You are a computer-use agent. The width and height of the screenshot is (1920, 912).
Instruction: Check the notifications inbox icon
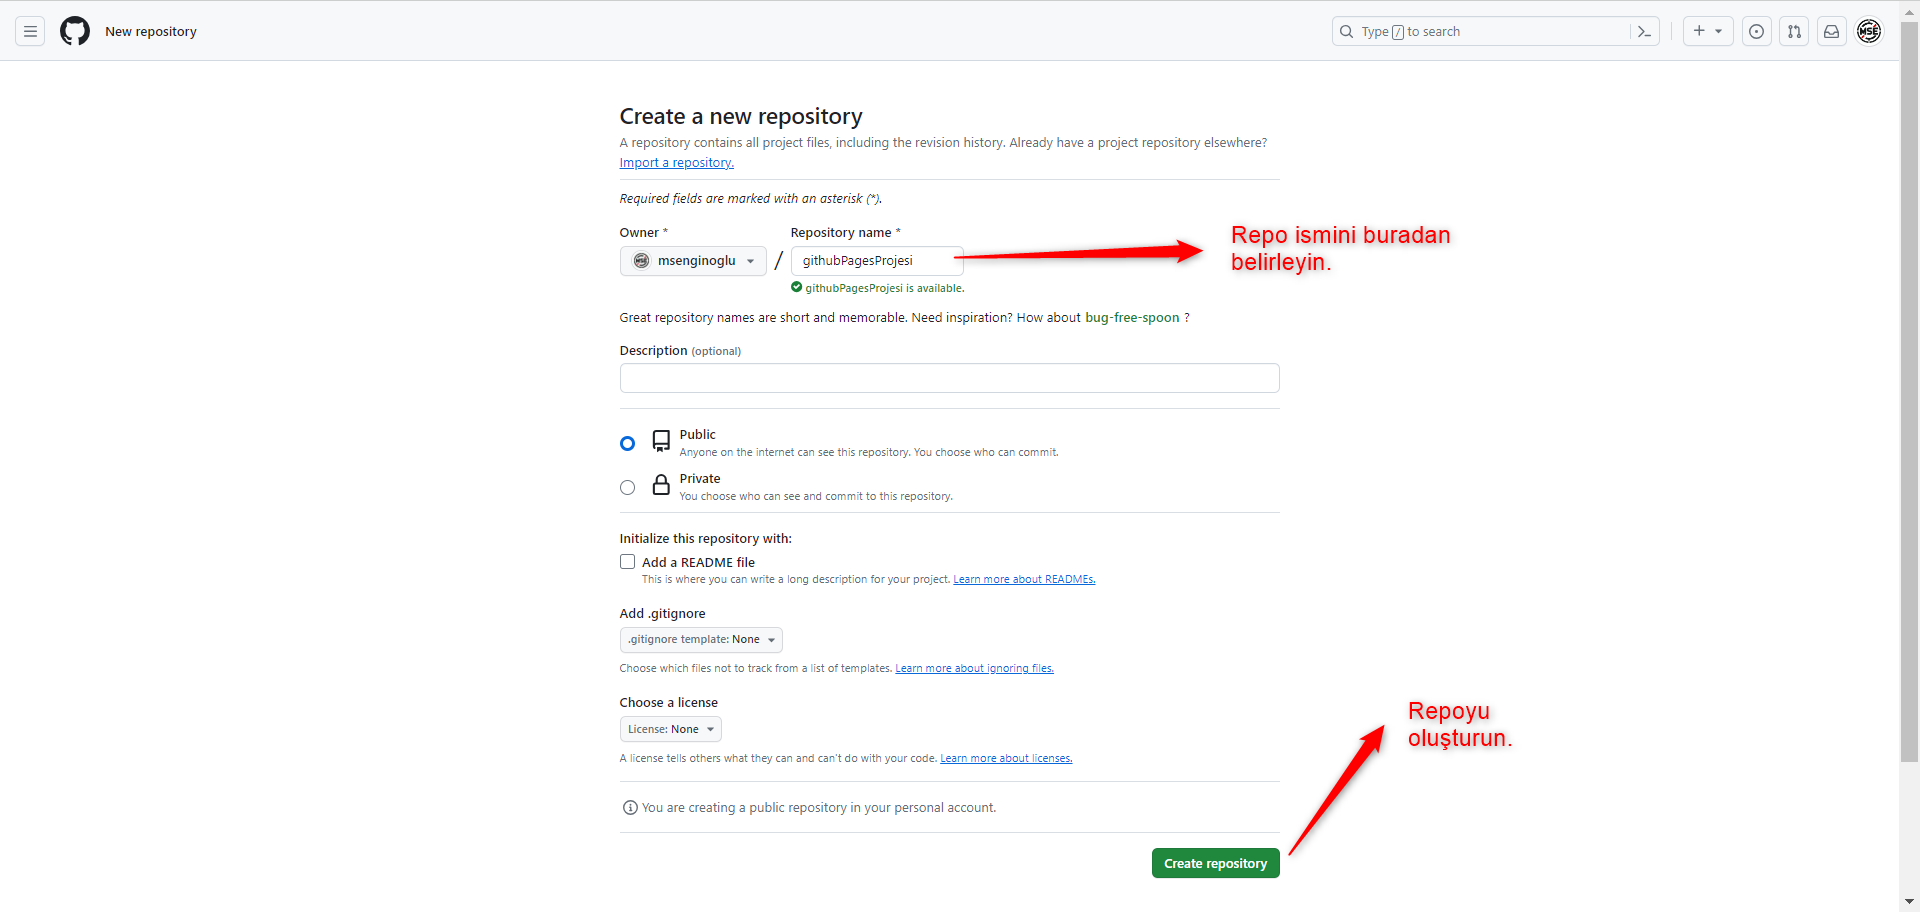point(1831,31)
